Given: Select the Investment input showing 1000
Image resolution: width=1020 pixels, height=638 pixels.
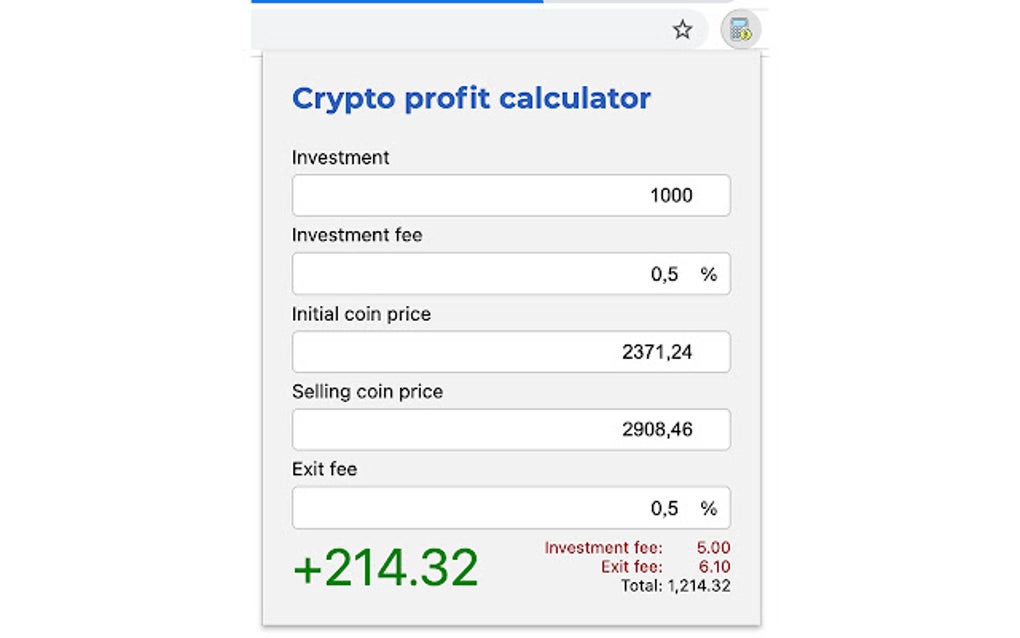Looking at the screenshot, I should [510, 195].
